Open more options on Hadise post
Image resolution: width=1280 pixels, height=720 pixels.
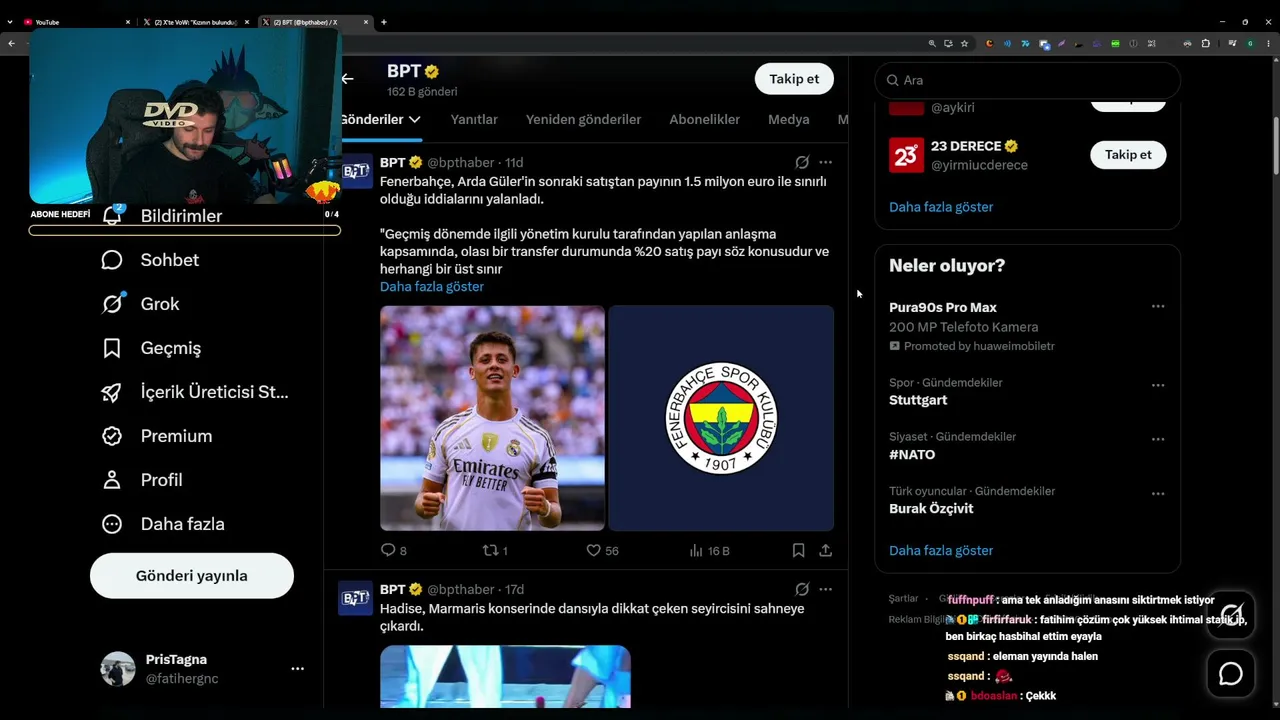point(825,589)
